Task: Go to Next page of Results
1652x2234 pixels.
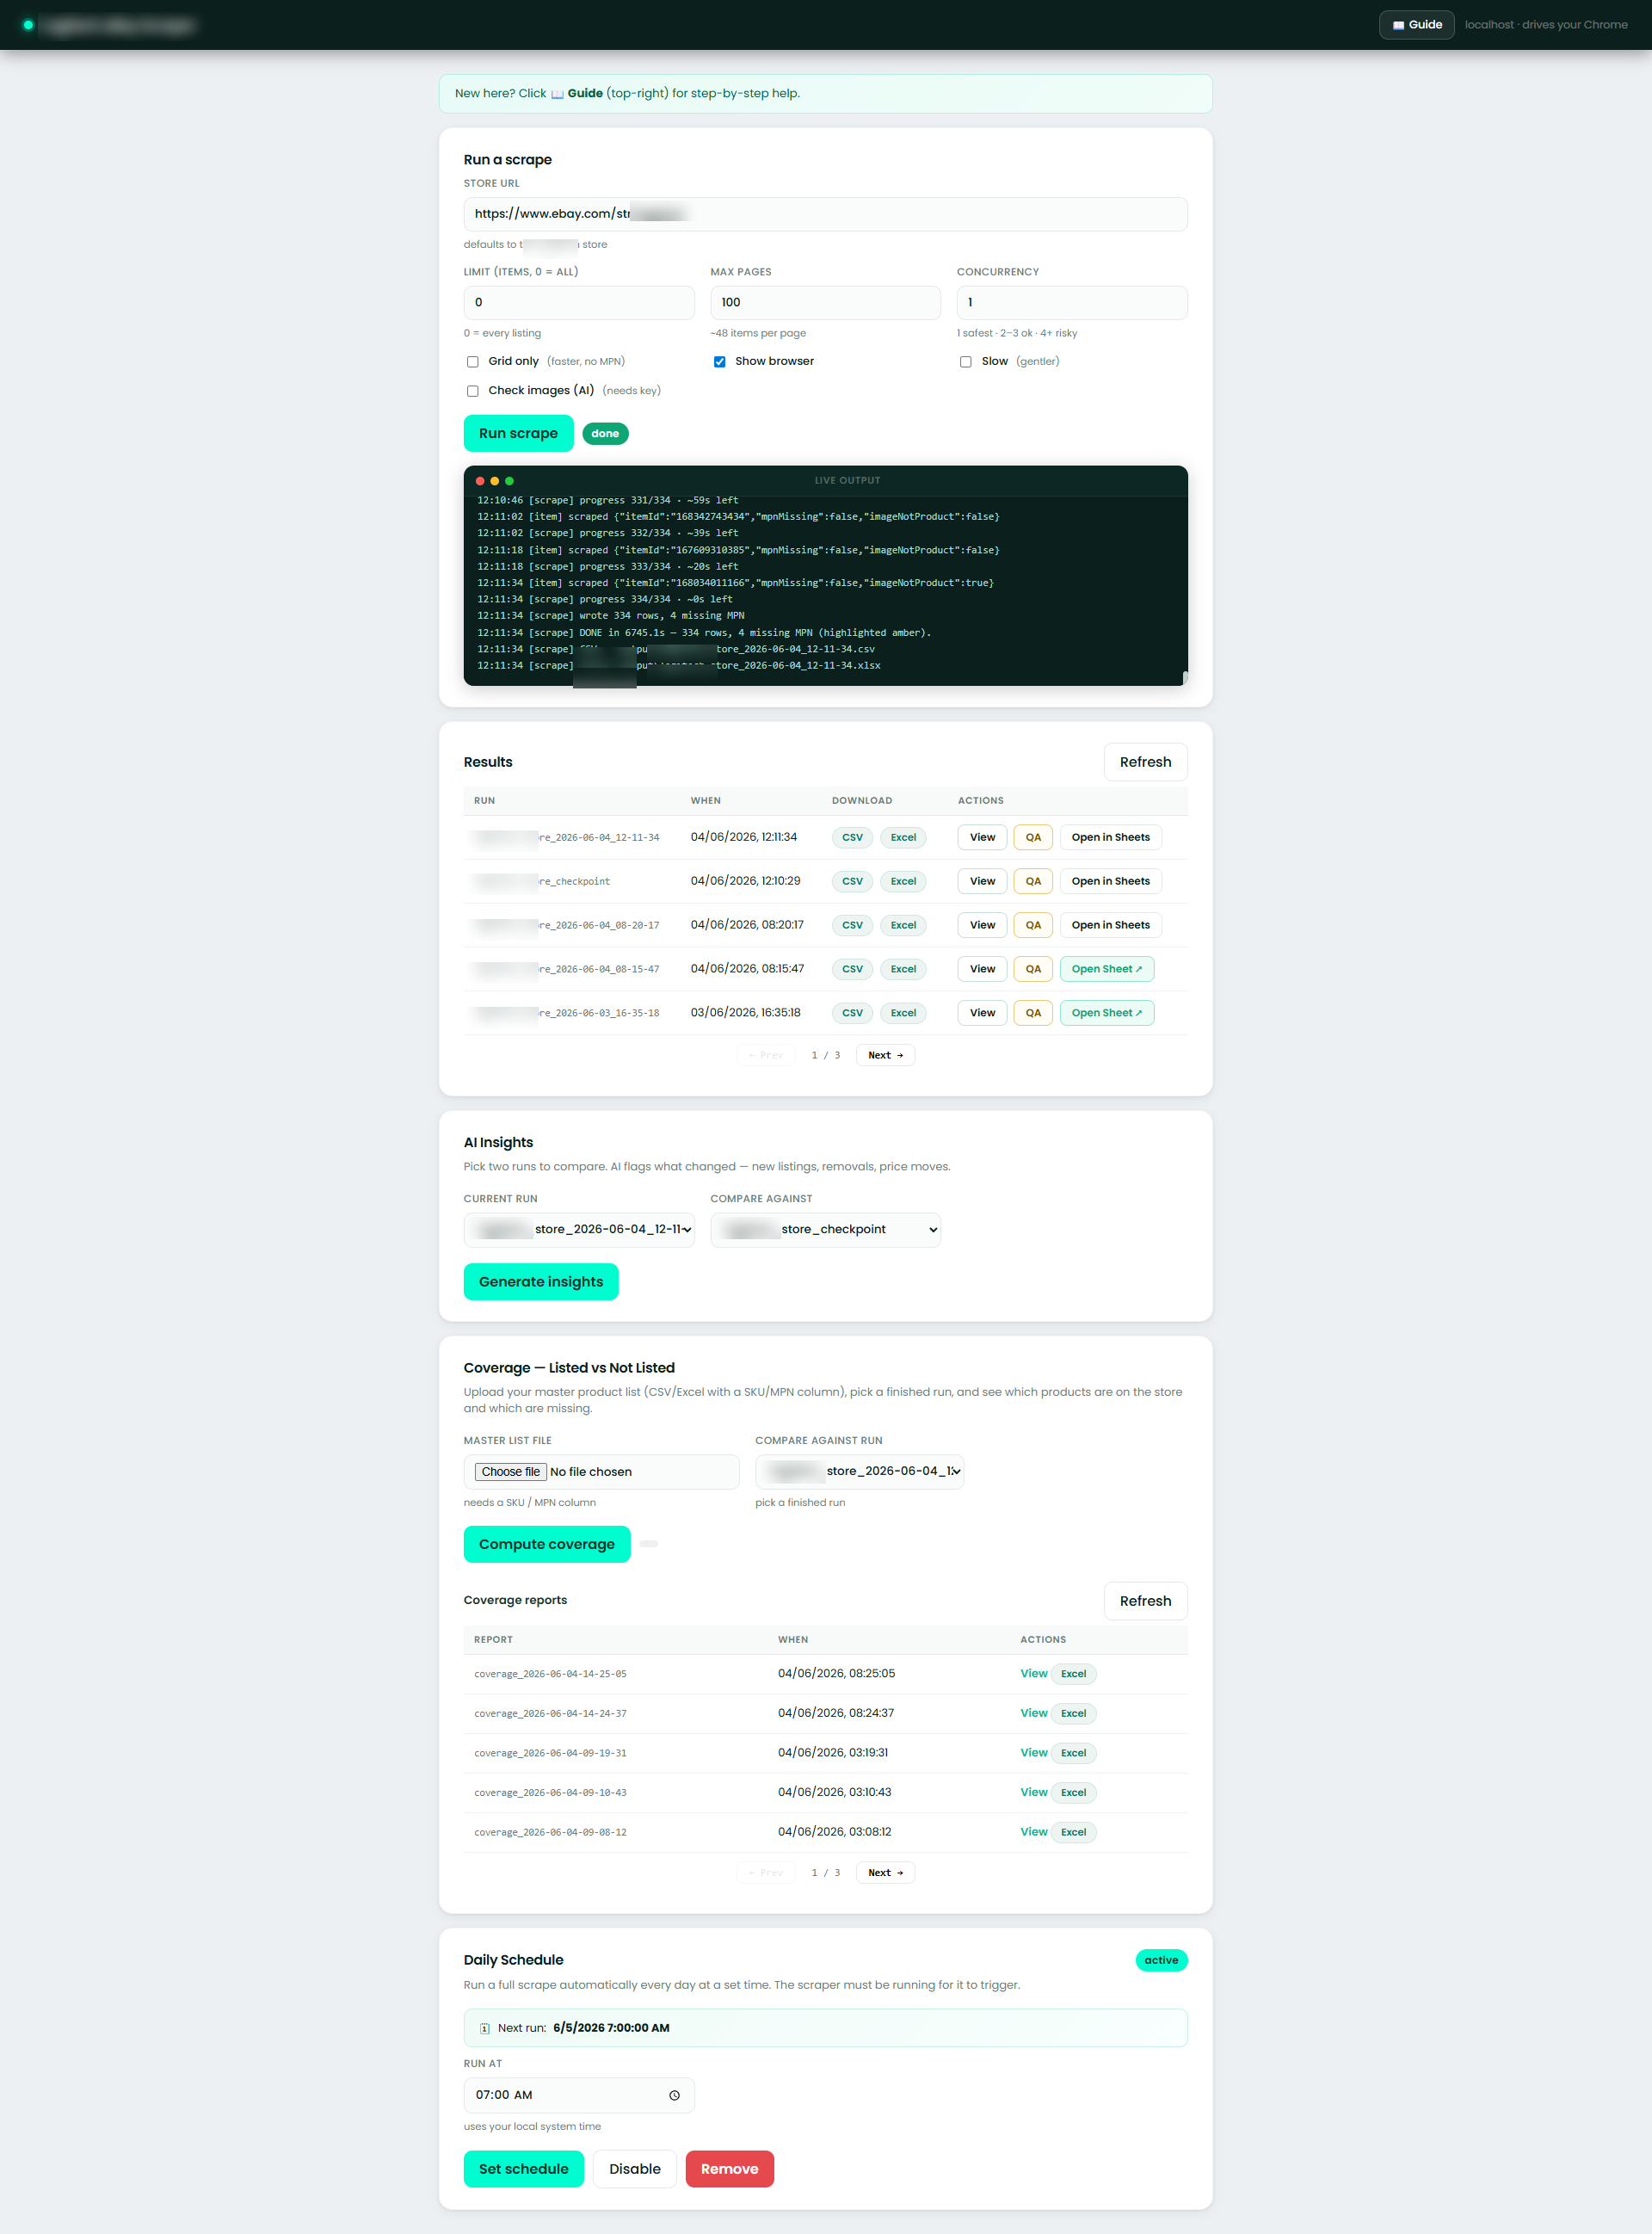Action: [x=885, y=1056]
